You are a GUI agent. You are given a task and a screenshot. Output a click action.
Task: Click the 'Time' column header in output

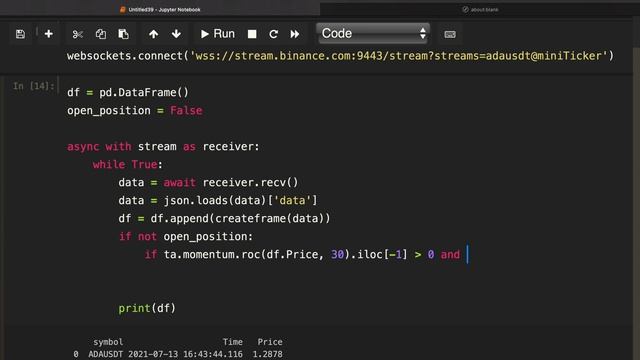click(233, 342)
